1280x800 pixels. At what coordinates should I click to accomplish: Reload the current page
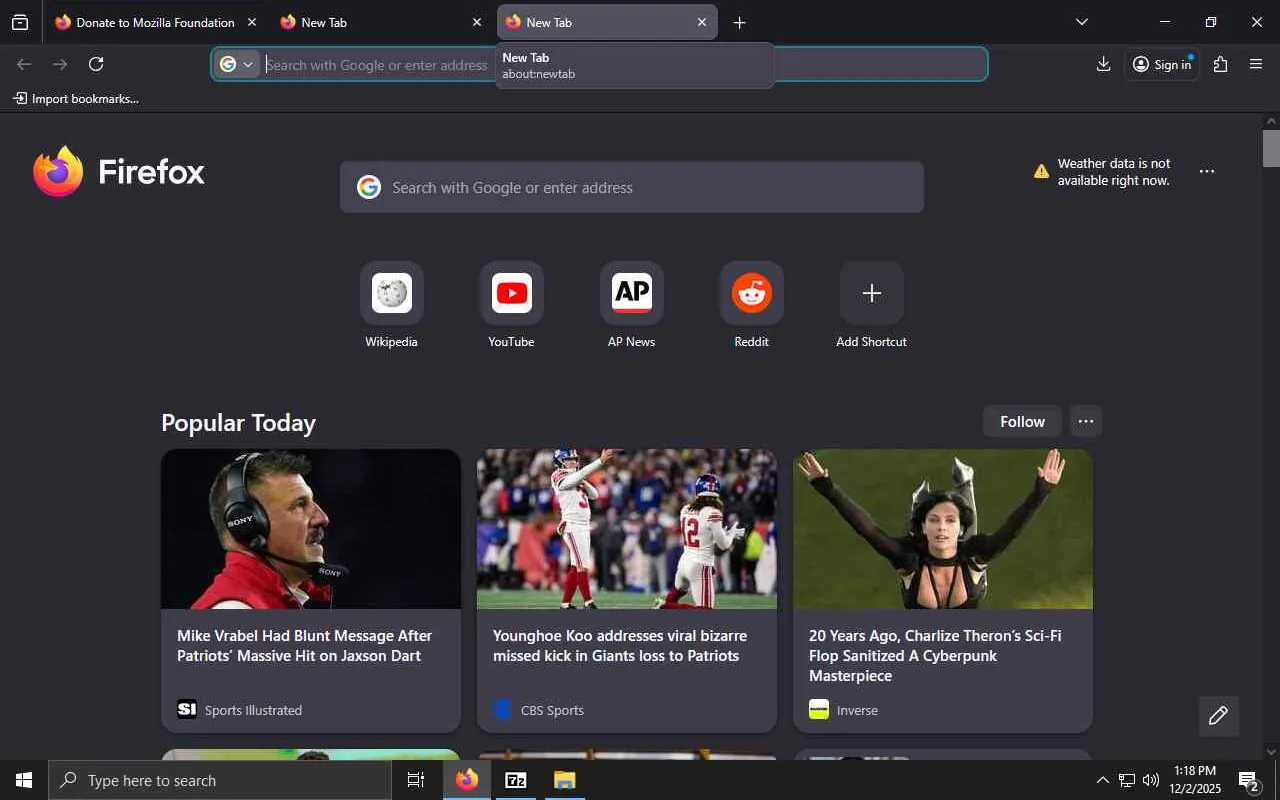coord(96,64)
